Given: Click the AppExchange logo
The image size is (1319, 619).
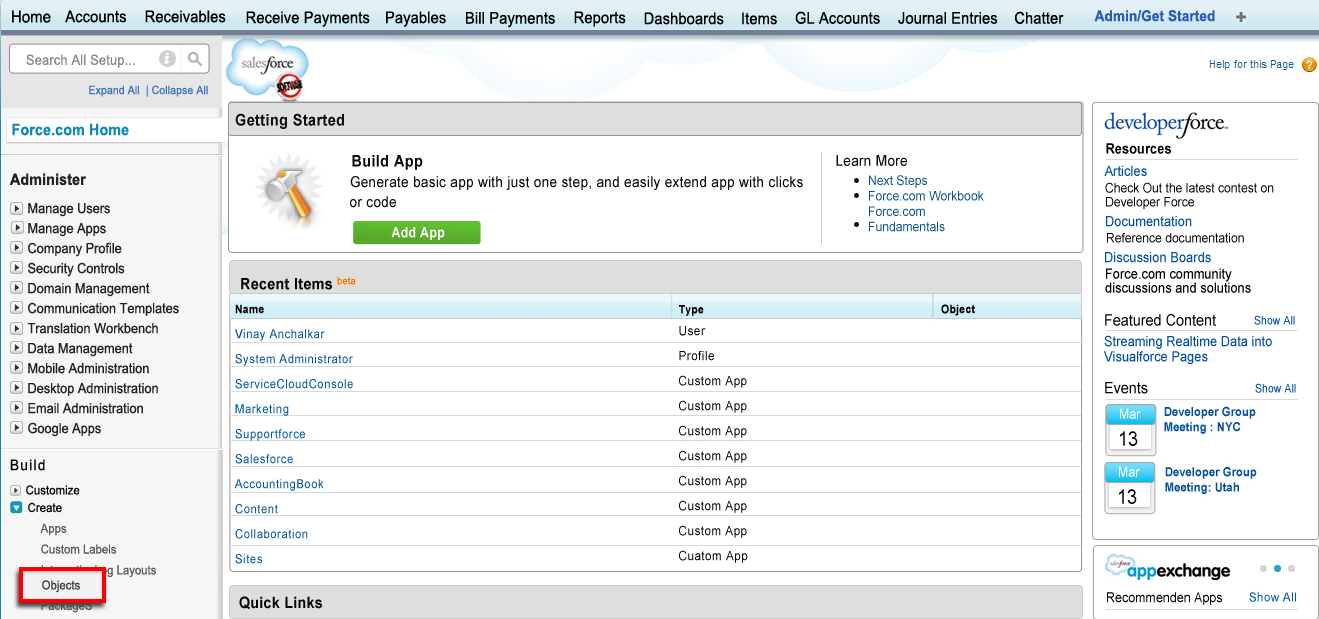Looking at the screenshot, I should pos(1168,569).
